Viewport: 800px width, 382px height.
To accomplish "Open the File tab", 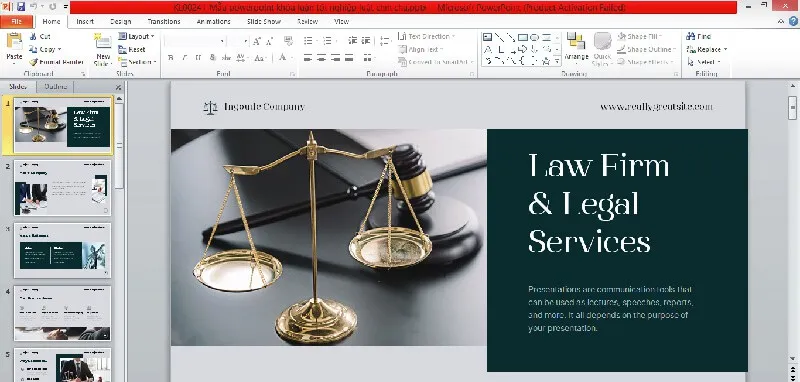I will pos(16,21).
